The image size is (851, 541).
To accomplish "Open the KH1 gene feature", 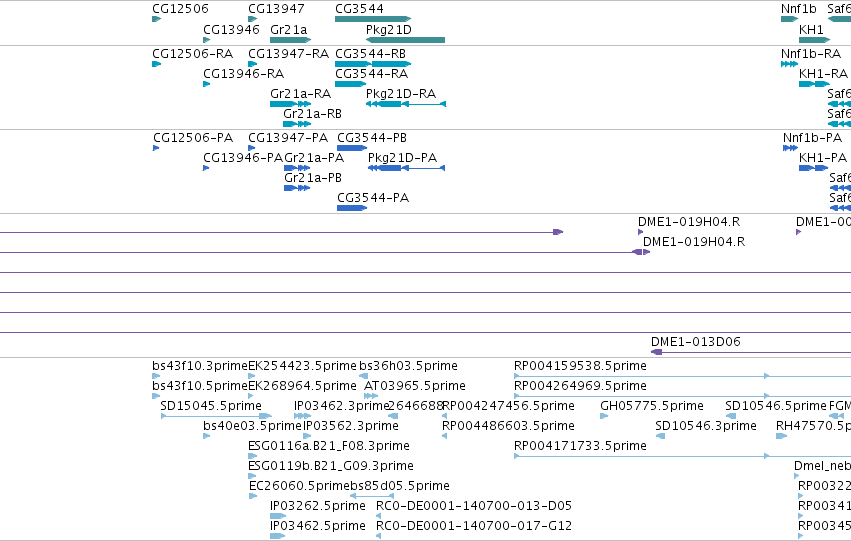I will click(815, 40).
